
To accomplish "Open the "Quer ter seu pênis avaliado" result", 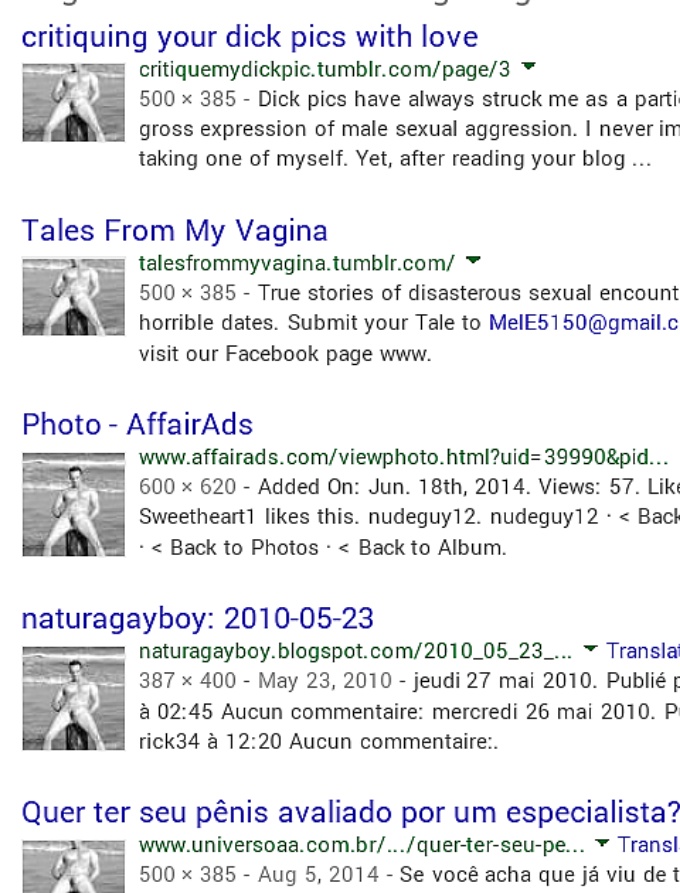I will (x=351, y=813).
